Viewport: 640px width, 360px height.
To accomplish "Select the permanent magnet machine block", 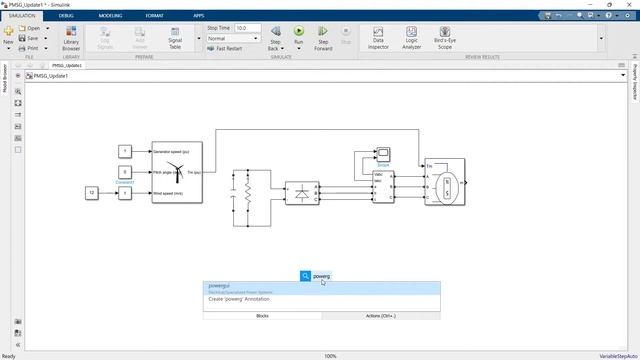I will click(444, 182).
